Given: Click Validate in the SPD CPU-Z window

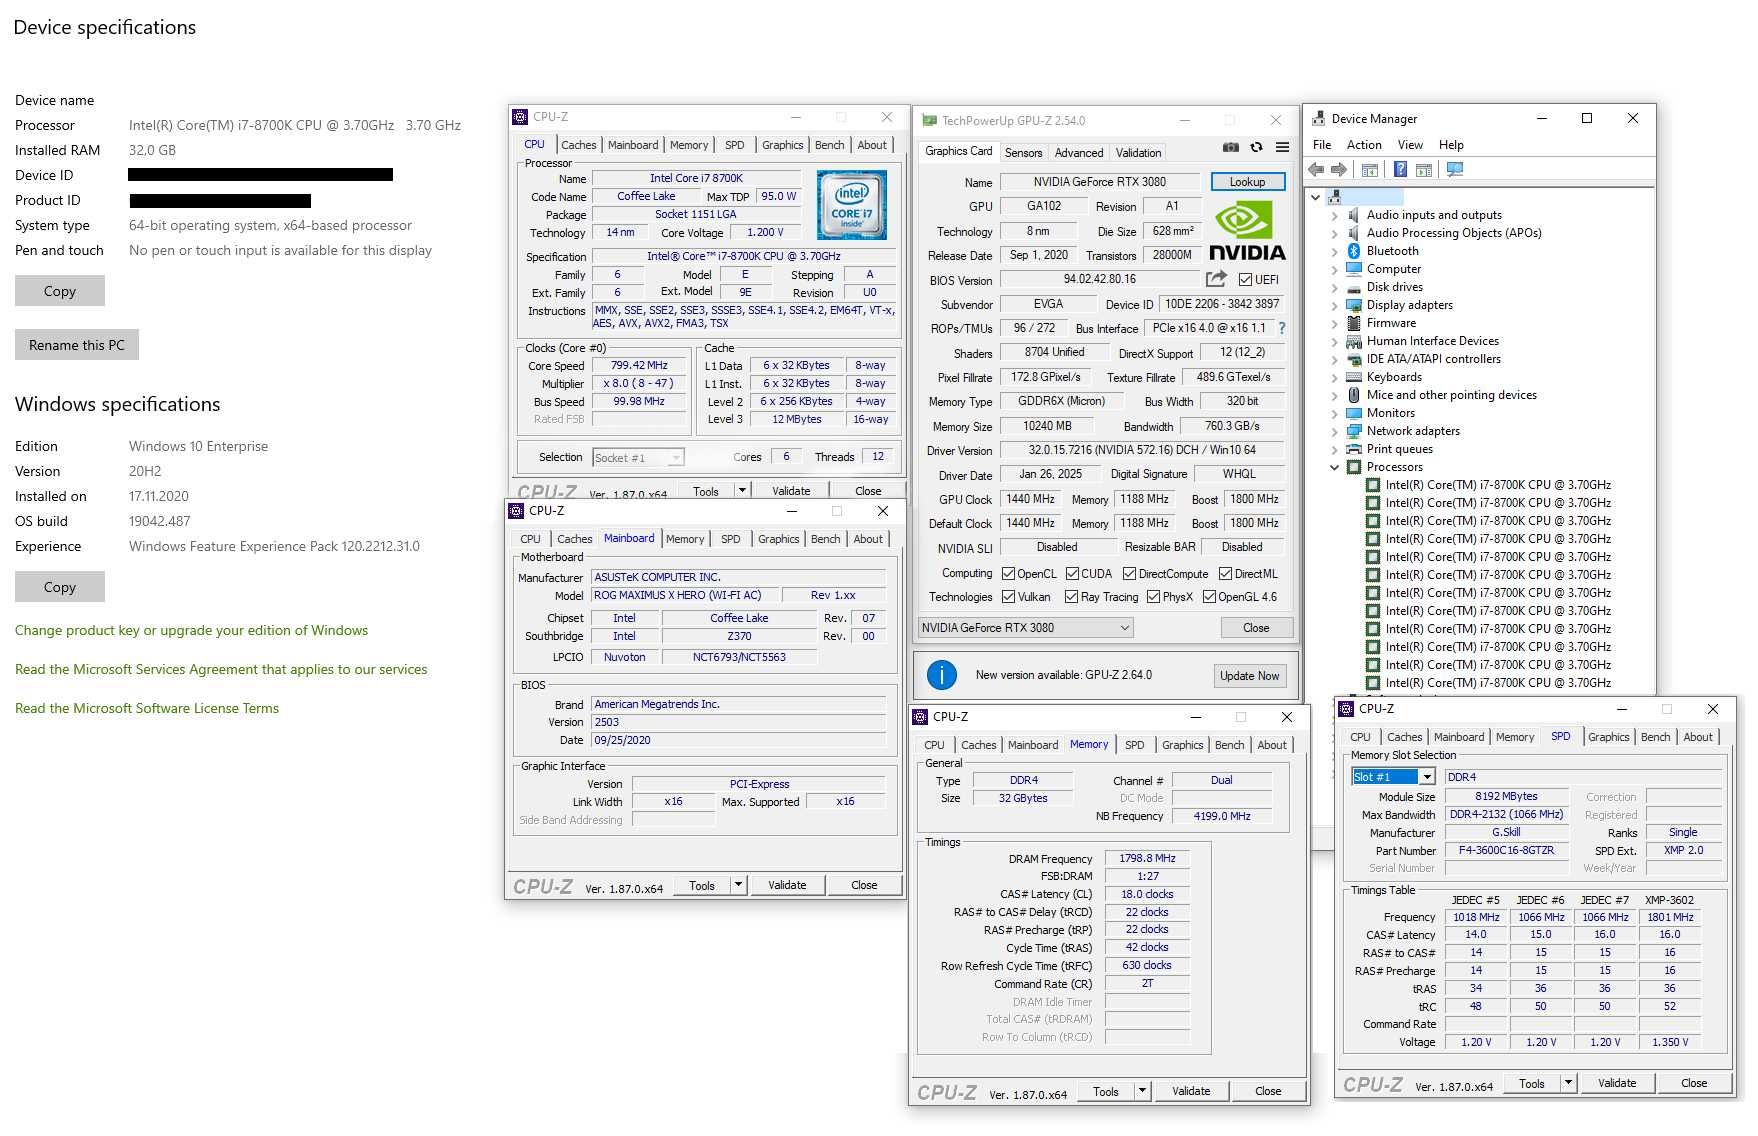Looking at the screenshot, I should pyautogui.click(x=1616, y=1083).
